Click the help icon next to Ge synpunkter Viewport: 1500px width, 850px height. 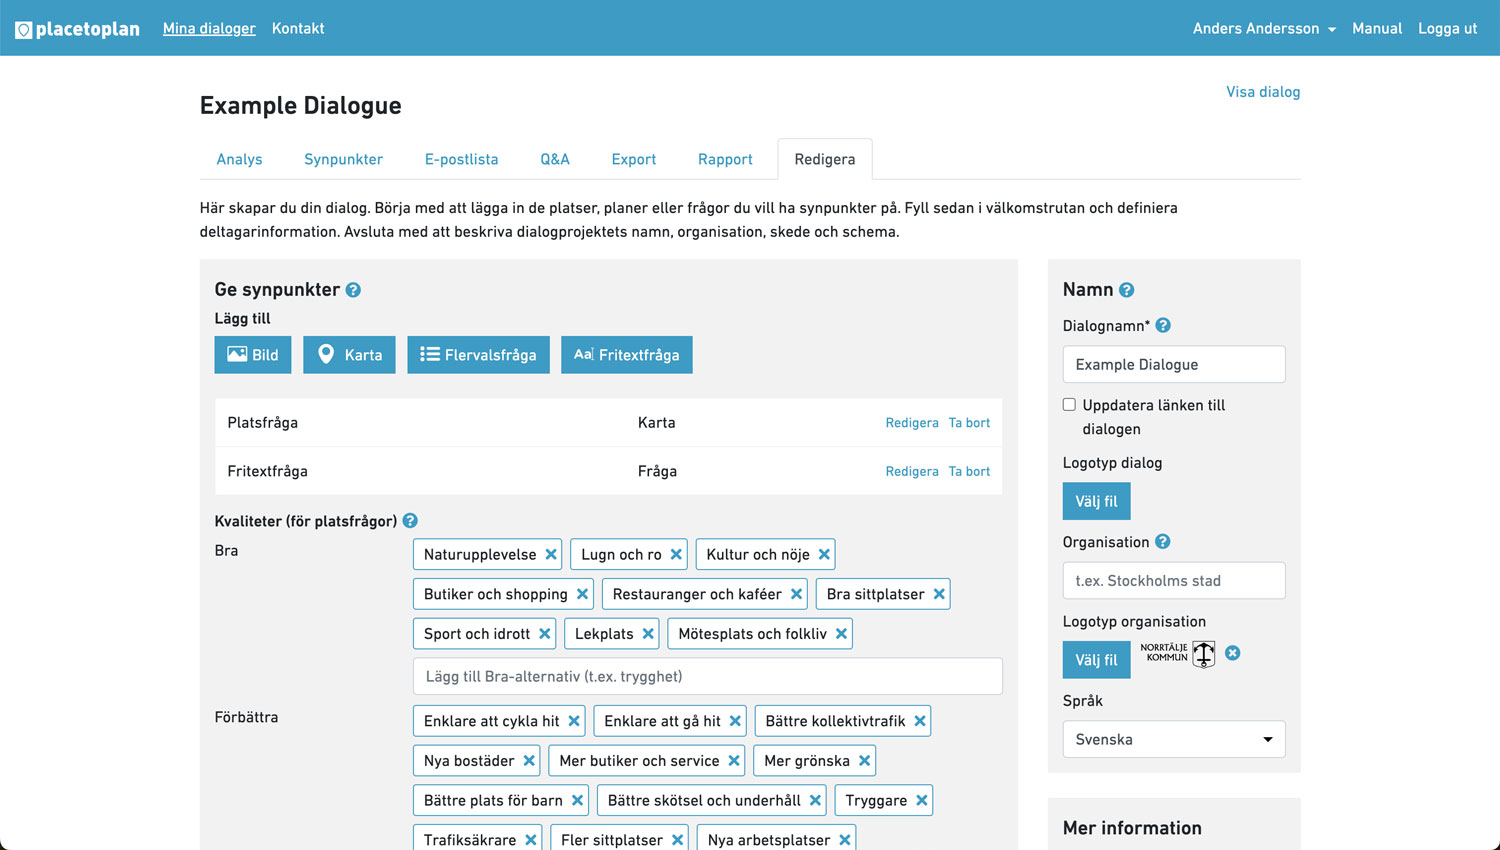[353, 290]
